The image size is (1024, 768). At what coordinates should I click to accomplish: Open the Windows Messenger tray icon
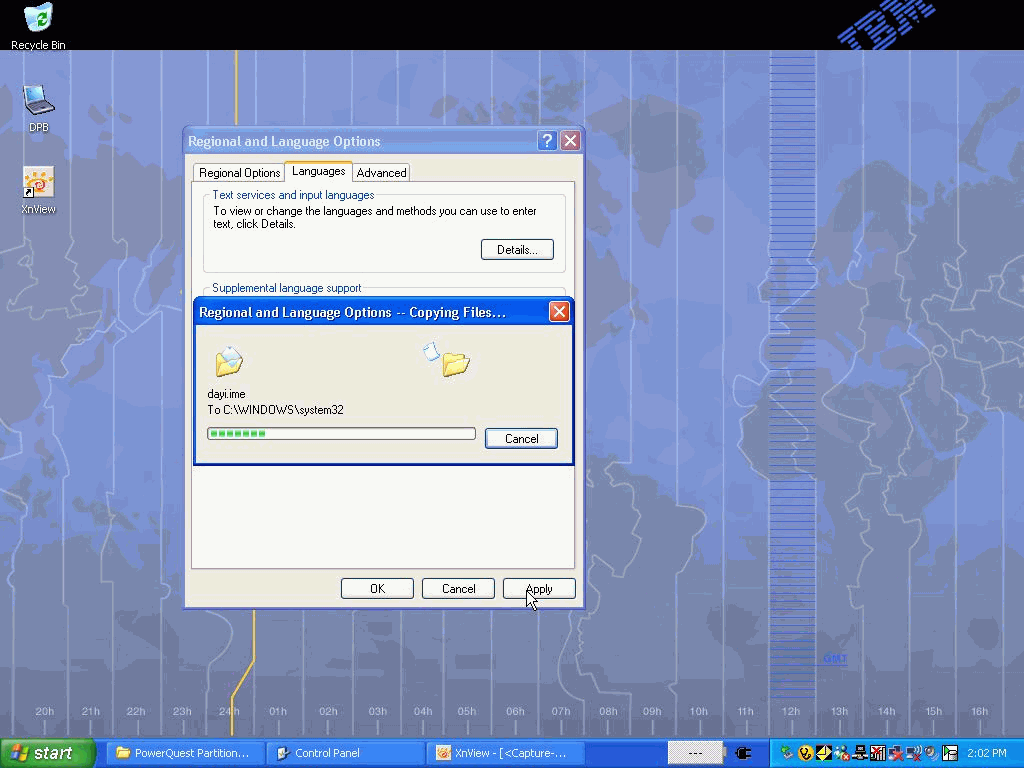pos(842,753)
